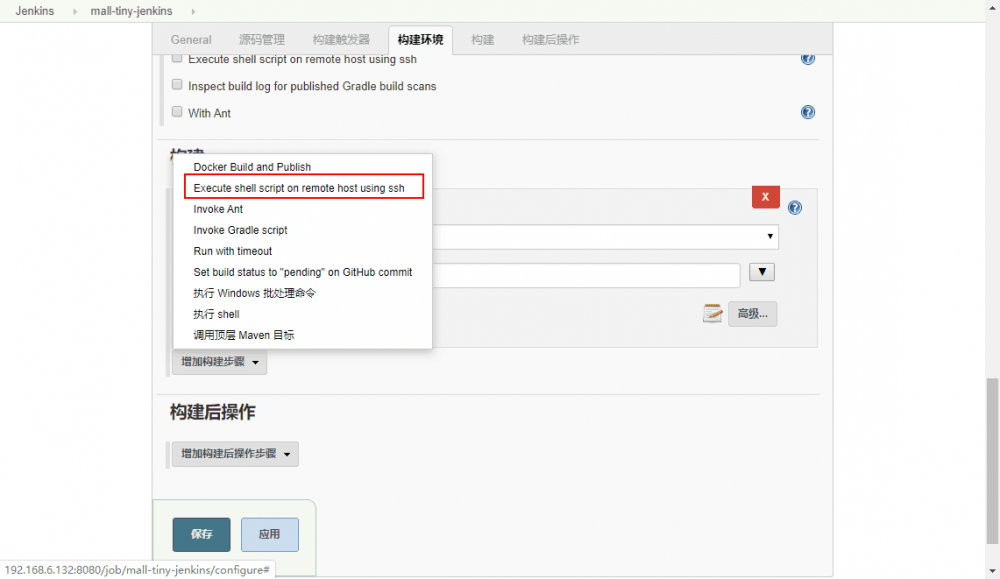Click the help icon beside "With Ant"
The image size is (1000, 579).
807,112
